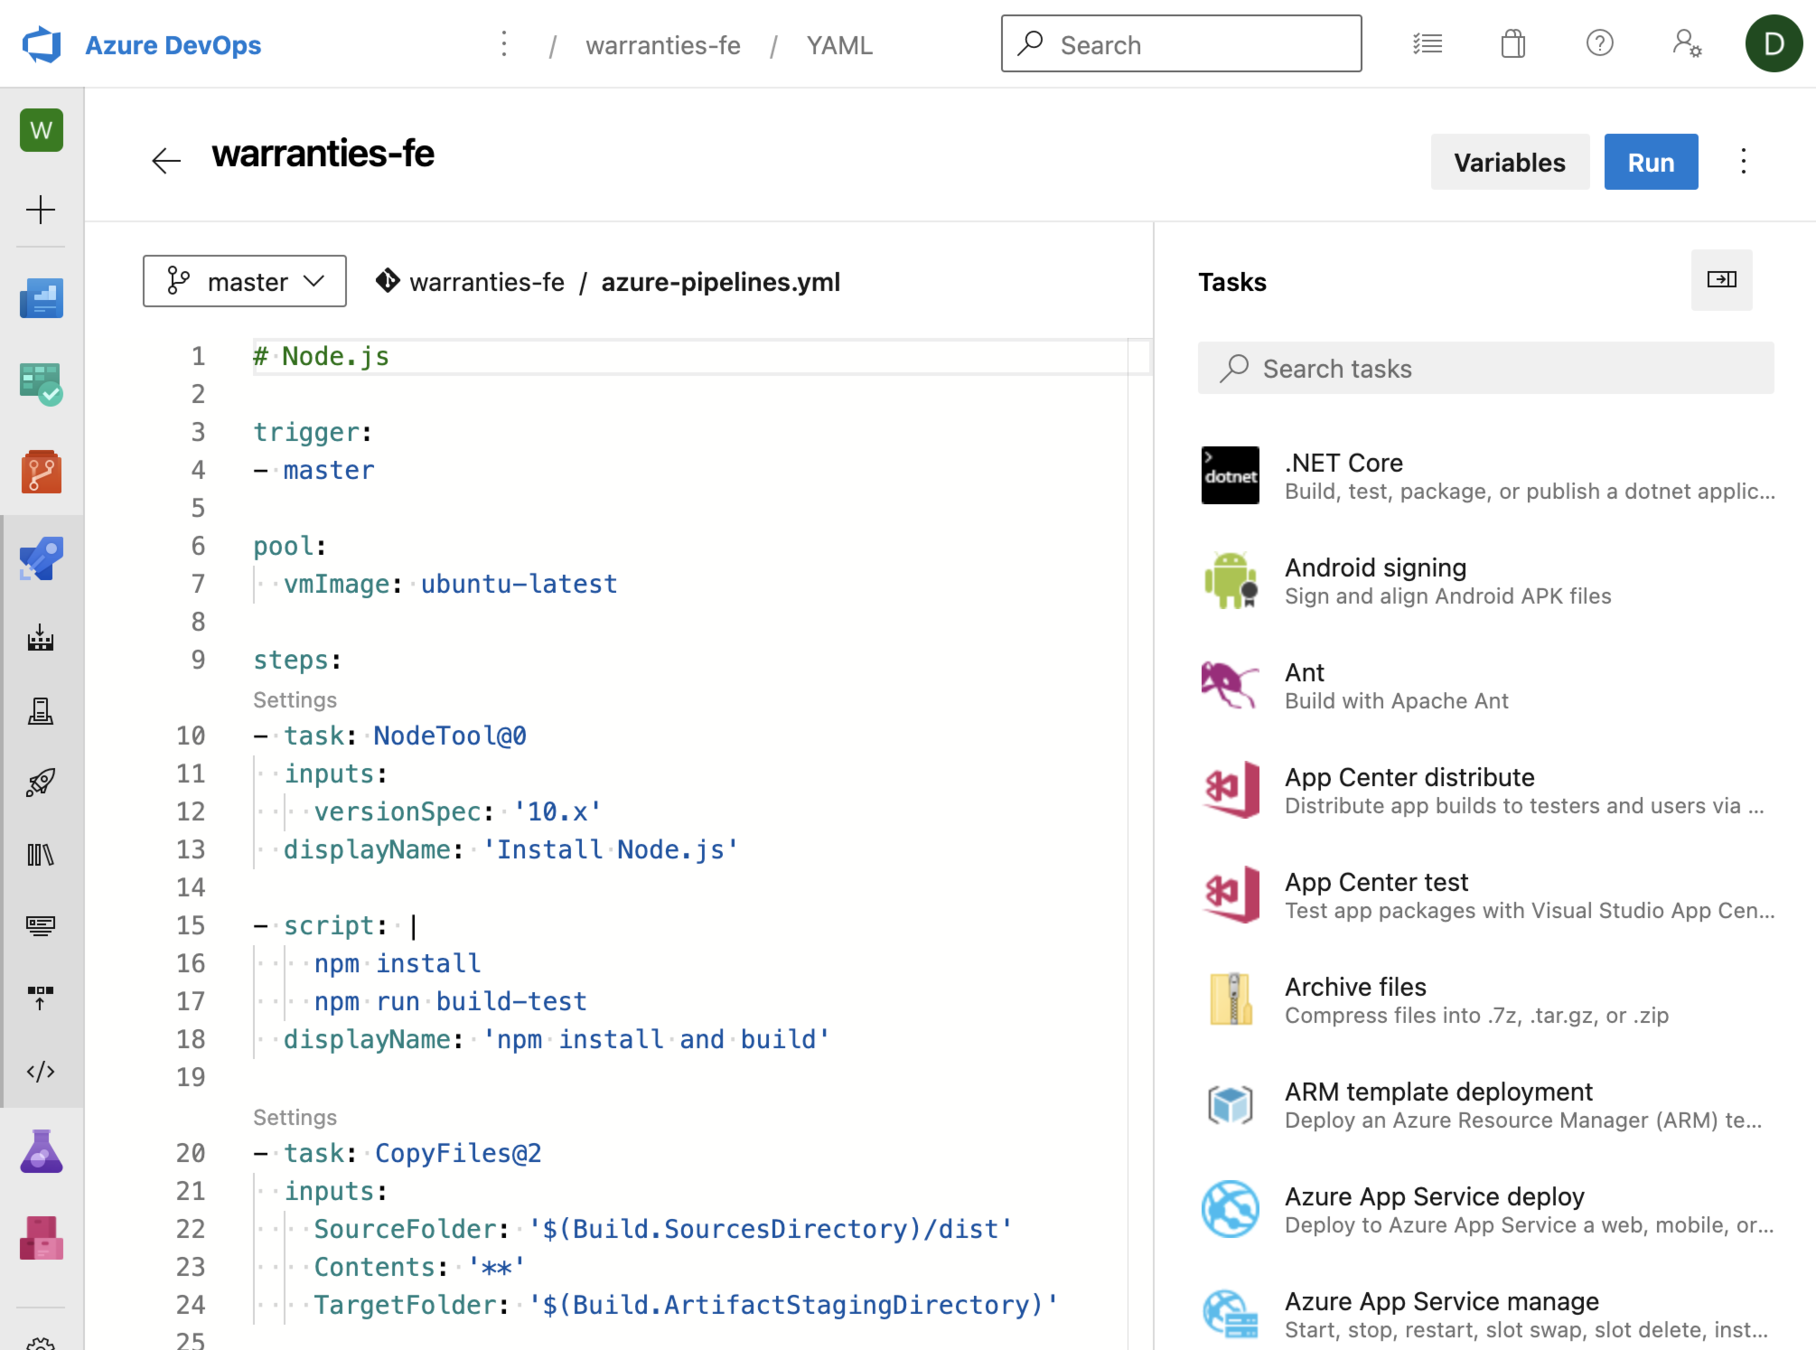Open the Azure DevOps home logo
The image size is (1816, 1350).
pyautogui.click(x=41, y=45)
